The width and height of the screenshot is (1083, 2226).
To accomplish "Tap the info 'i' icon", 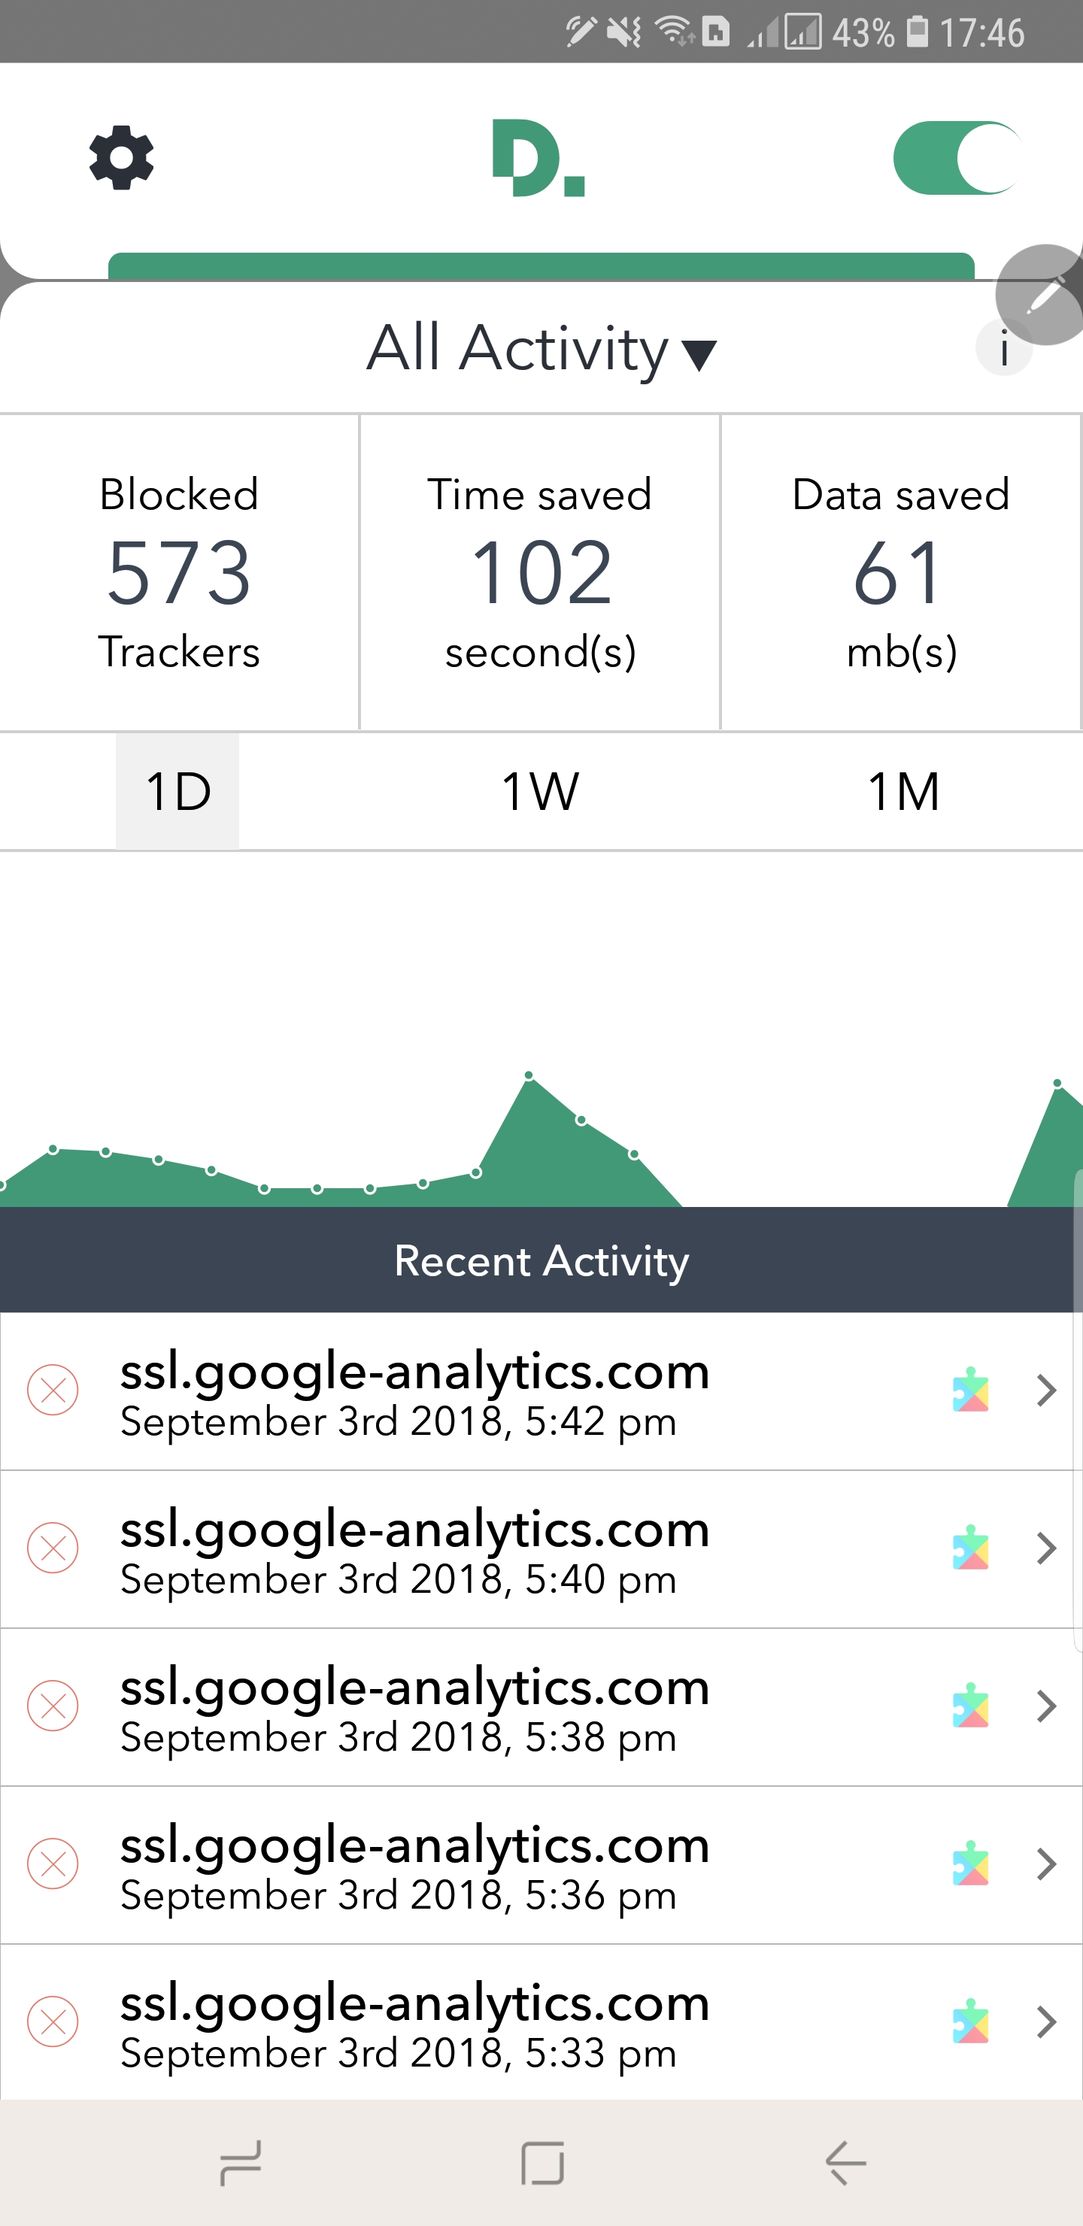I will coord(1003,349).
